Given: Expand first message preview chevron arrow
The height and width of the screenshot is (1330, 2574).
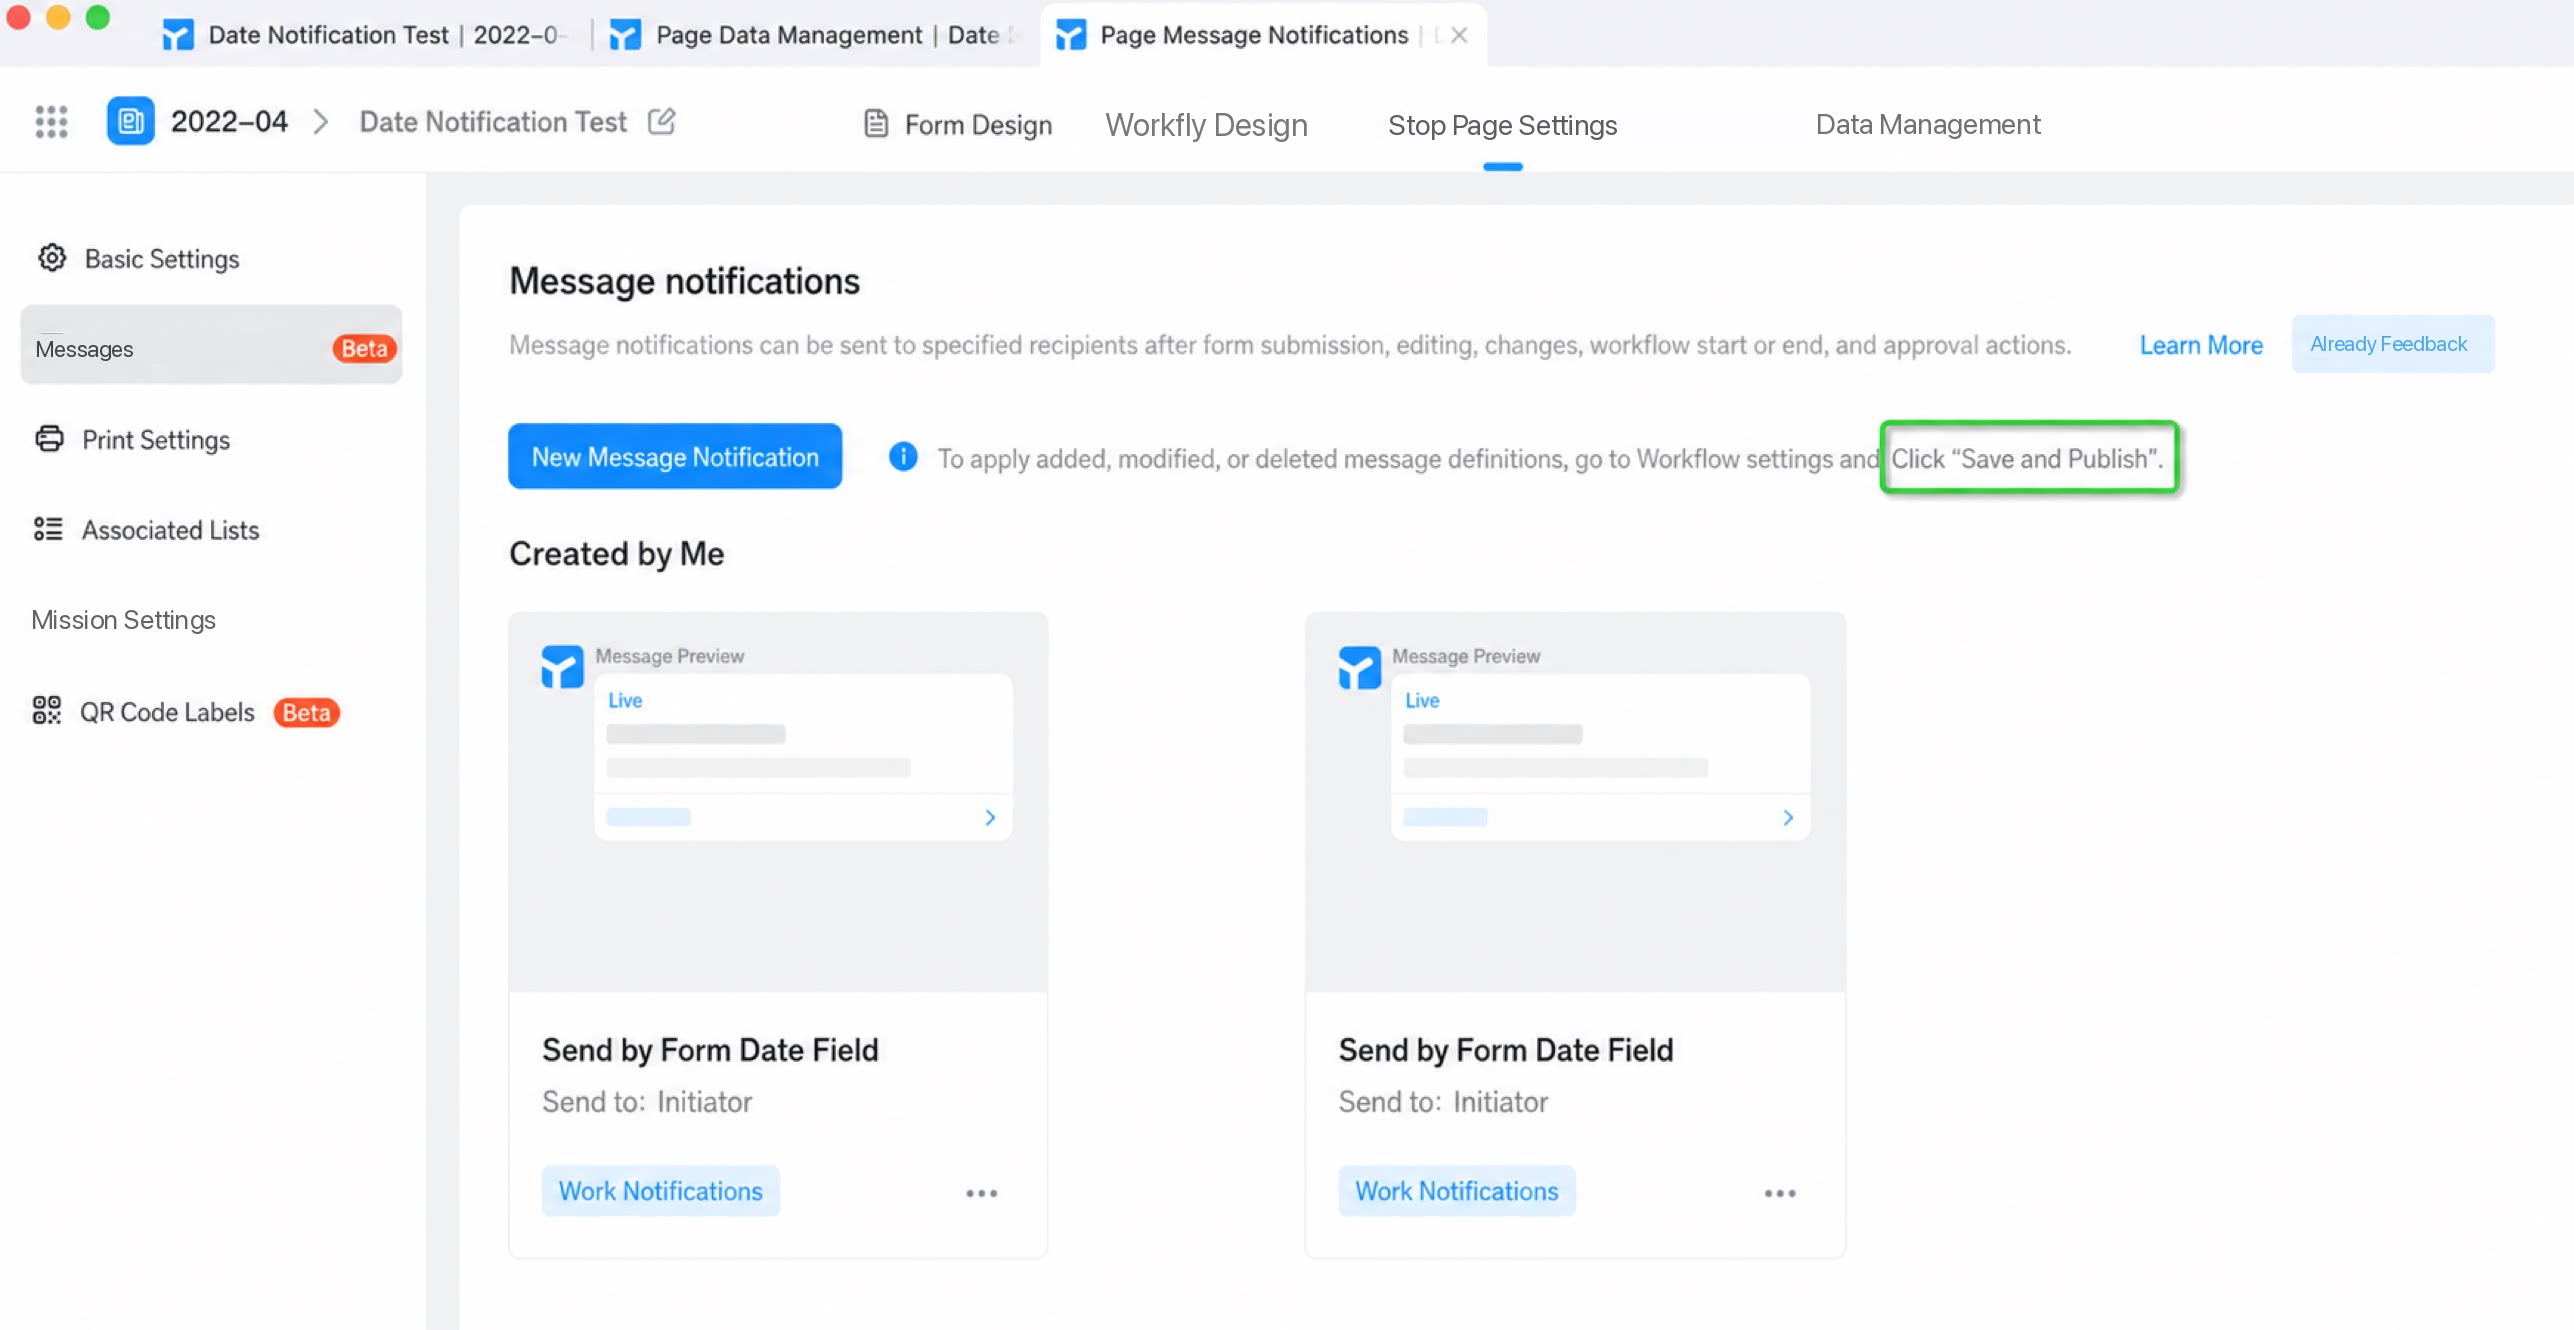Looking at the screenshot, I should click(x=990, y=817).
